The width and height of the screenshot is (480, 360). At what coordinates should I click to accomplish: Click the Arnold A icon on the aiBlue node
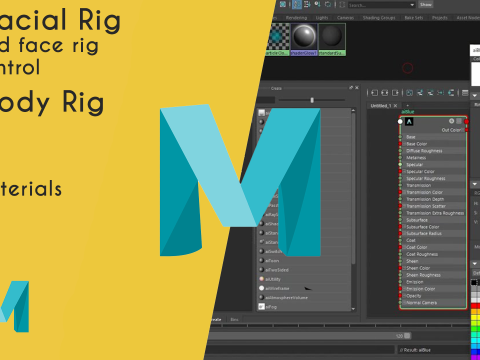409,122
